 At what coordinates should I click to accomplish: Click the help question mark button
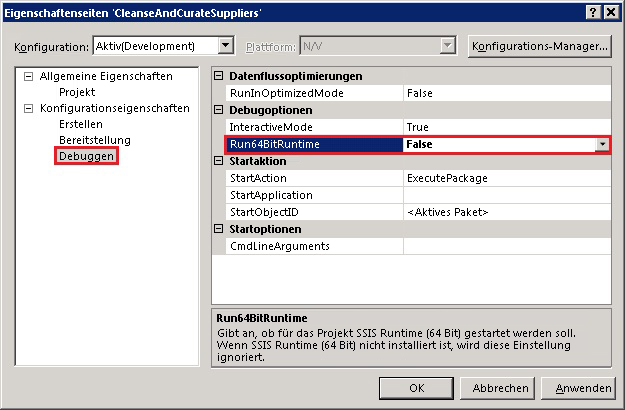point(593,12)
